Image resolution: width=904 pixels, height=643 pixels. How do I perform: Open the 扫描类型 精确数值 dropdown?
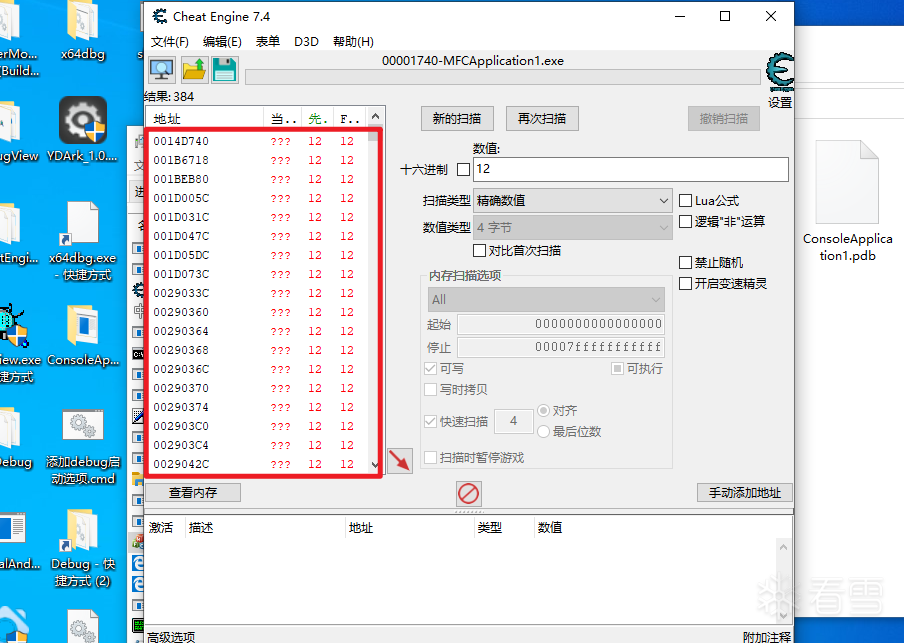(x=572, y=201)
